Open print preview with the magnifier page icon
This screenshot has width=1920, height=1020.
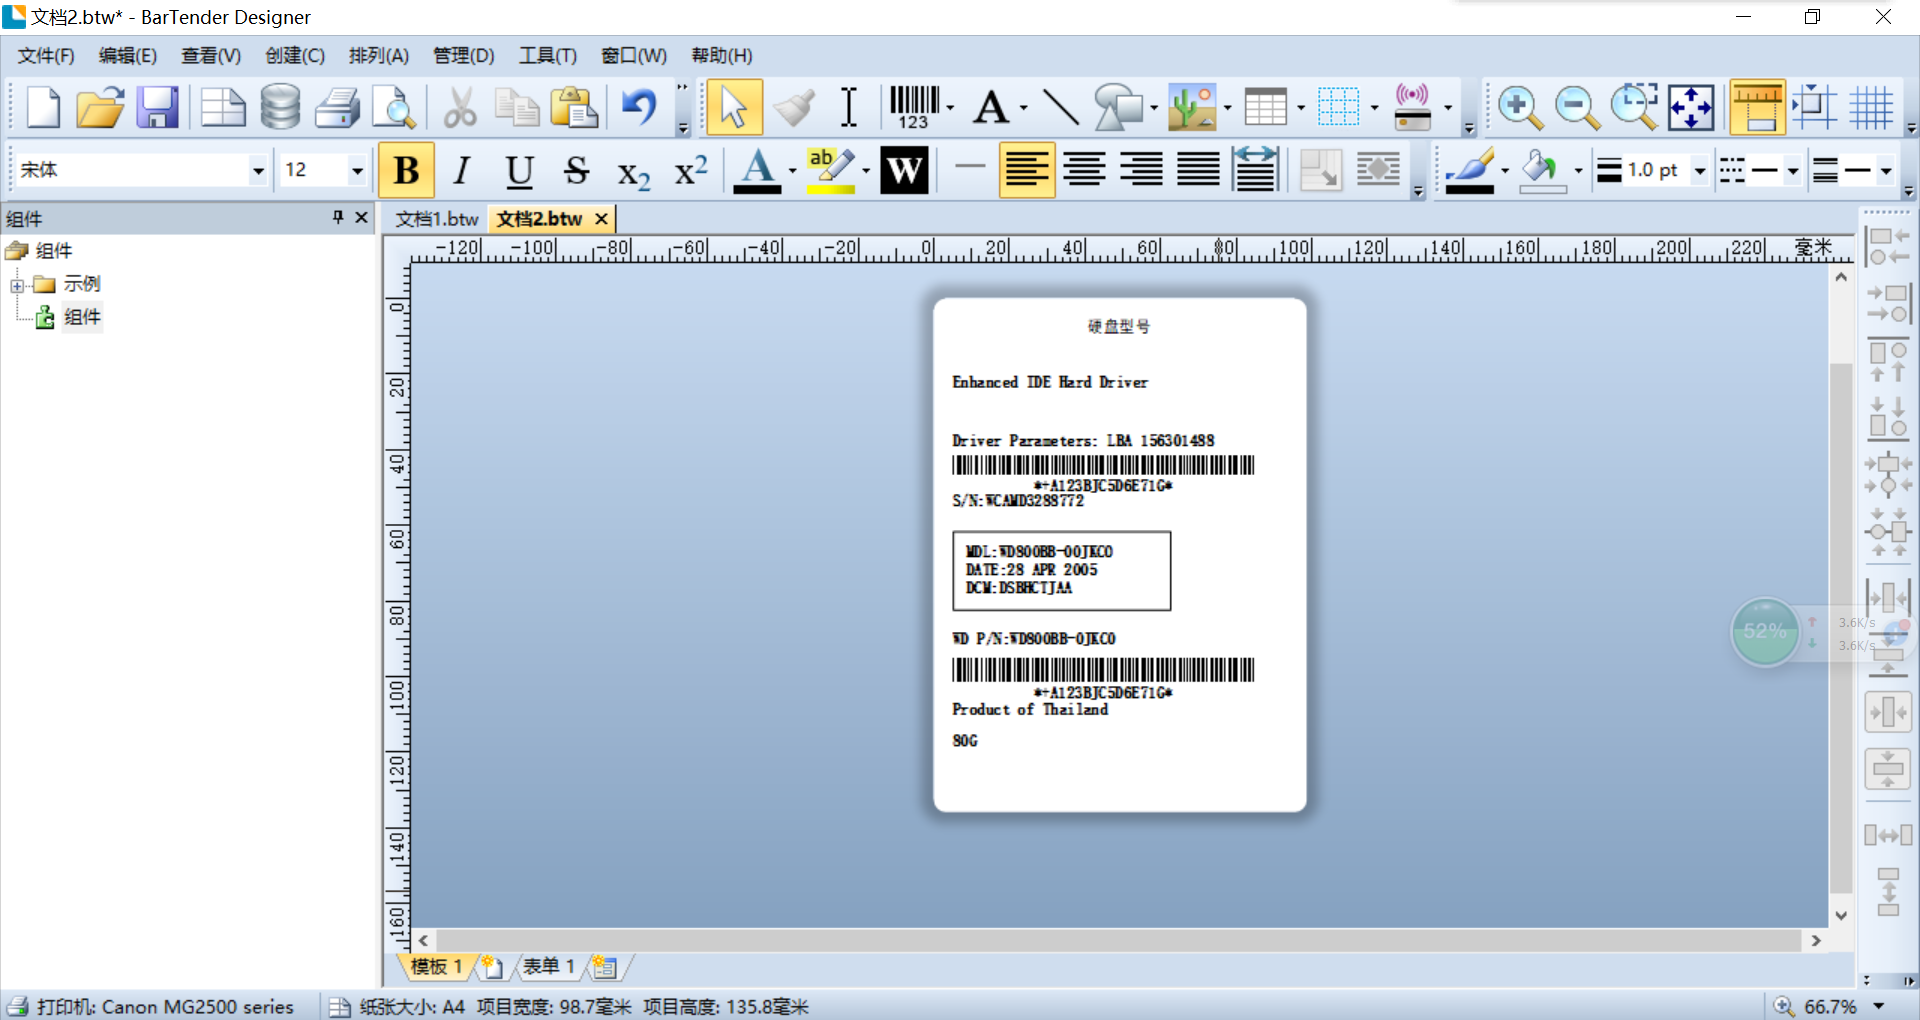click(x=394, y=107)
